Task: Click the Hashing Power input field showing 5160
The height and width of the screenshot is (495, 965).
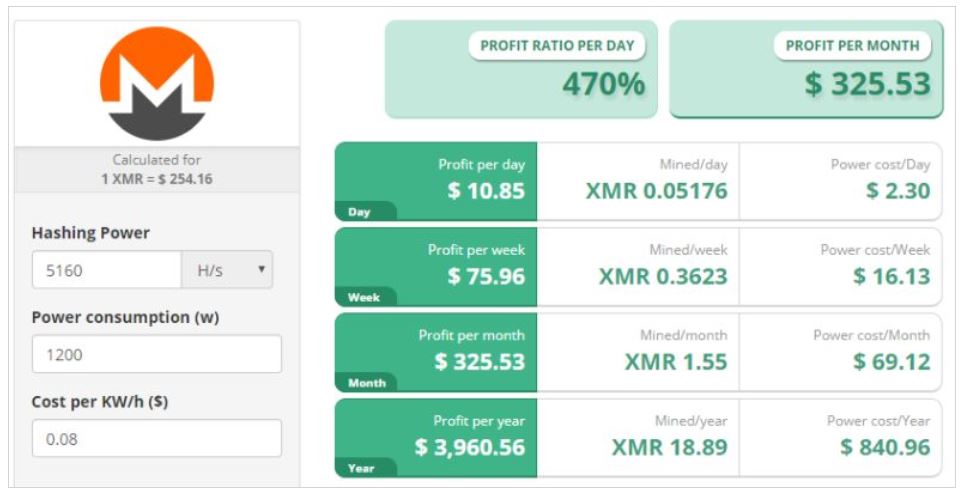Action: pos(107,270)
